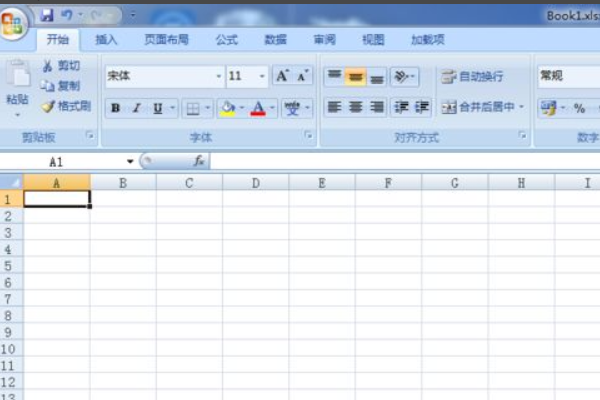
Task: Apply percent style
Action: pyautogui.click(x=579, y=108)
